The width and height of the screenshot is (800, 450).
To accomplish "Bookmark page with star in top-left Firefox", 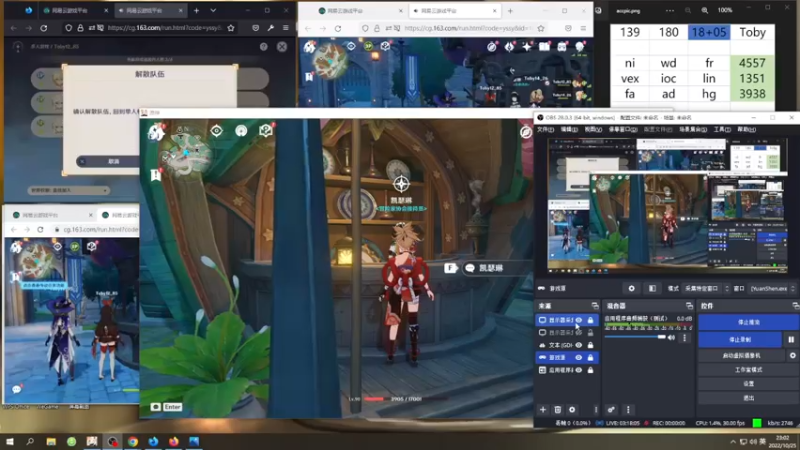I will 231,28.
